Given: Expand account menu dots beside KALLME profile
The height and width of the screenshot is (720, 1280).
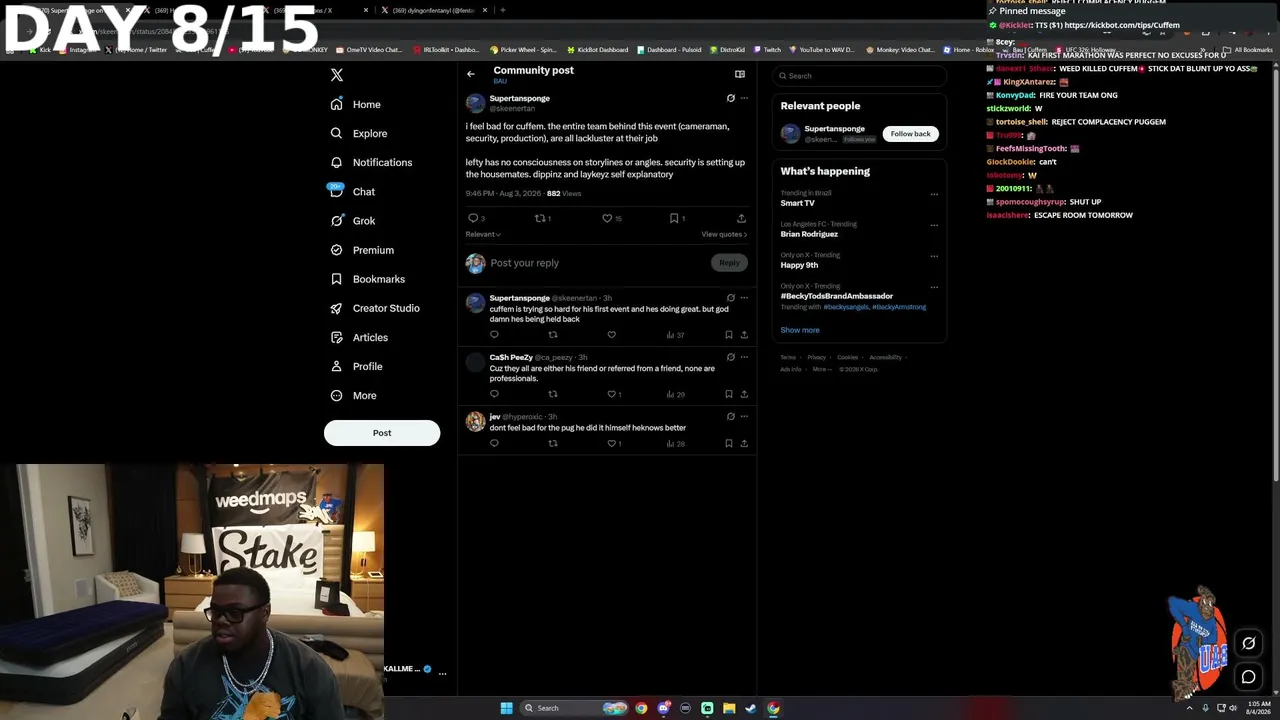Looking at the screenshot, I should coord(442,673).
